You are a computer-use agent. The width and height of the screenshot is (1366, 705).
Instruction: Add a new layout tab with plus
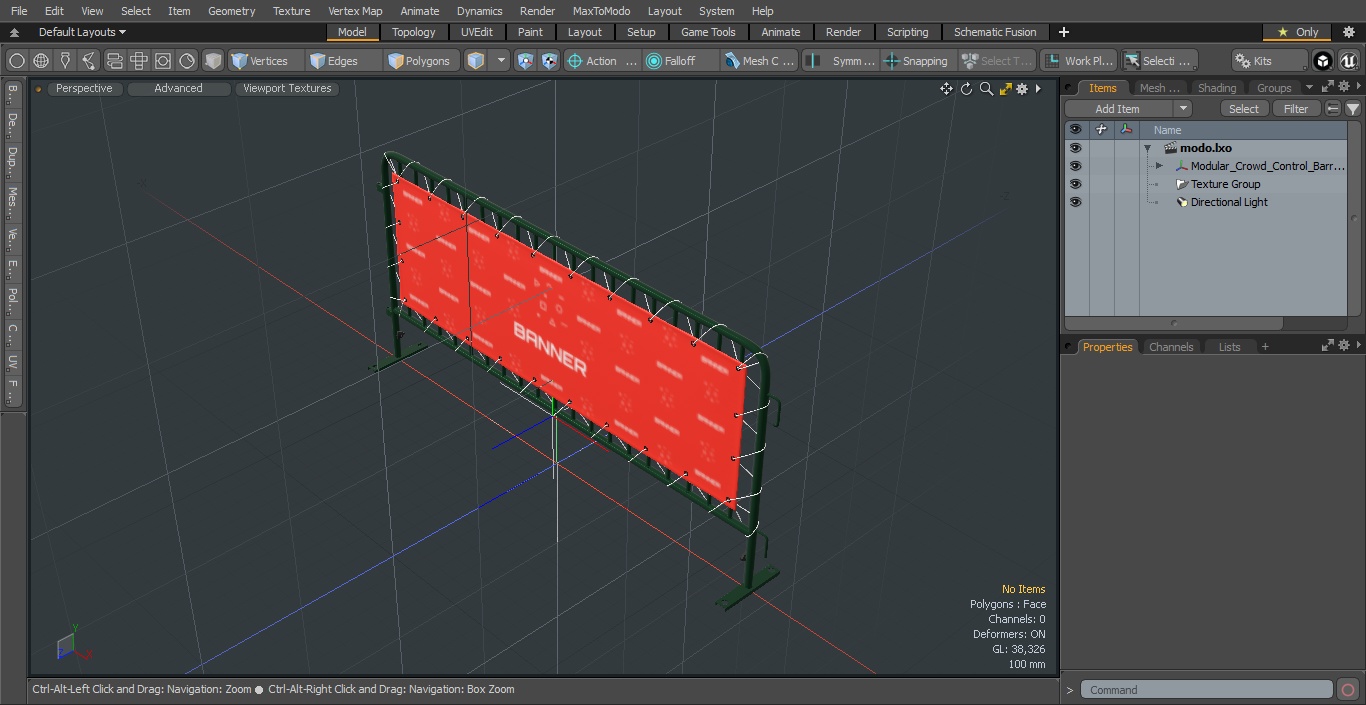pyautogui.click(x=1063, y=32)
